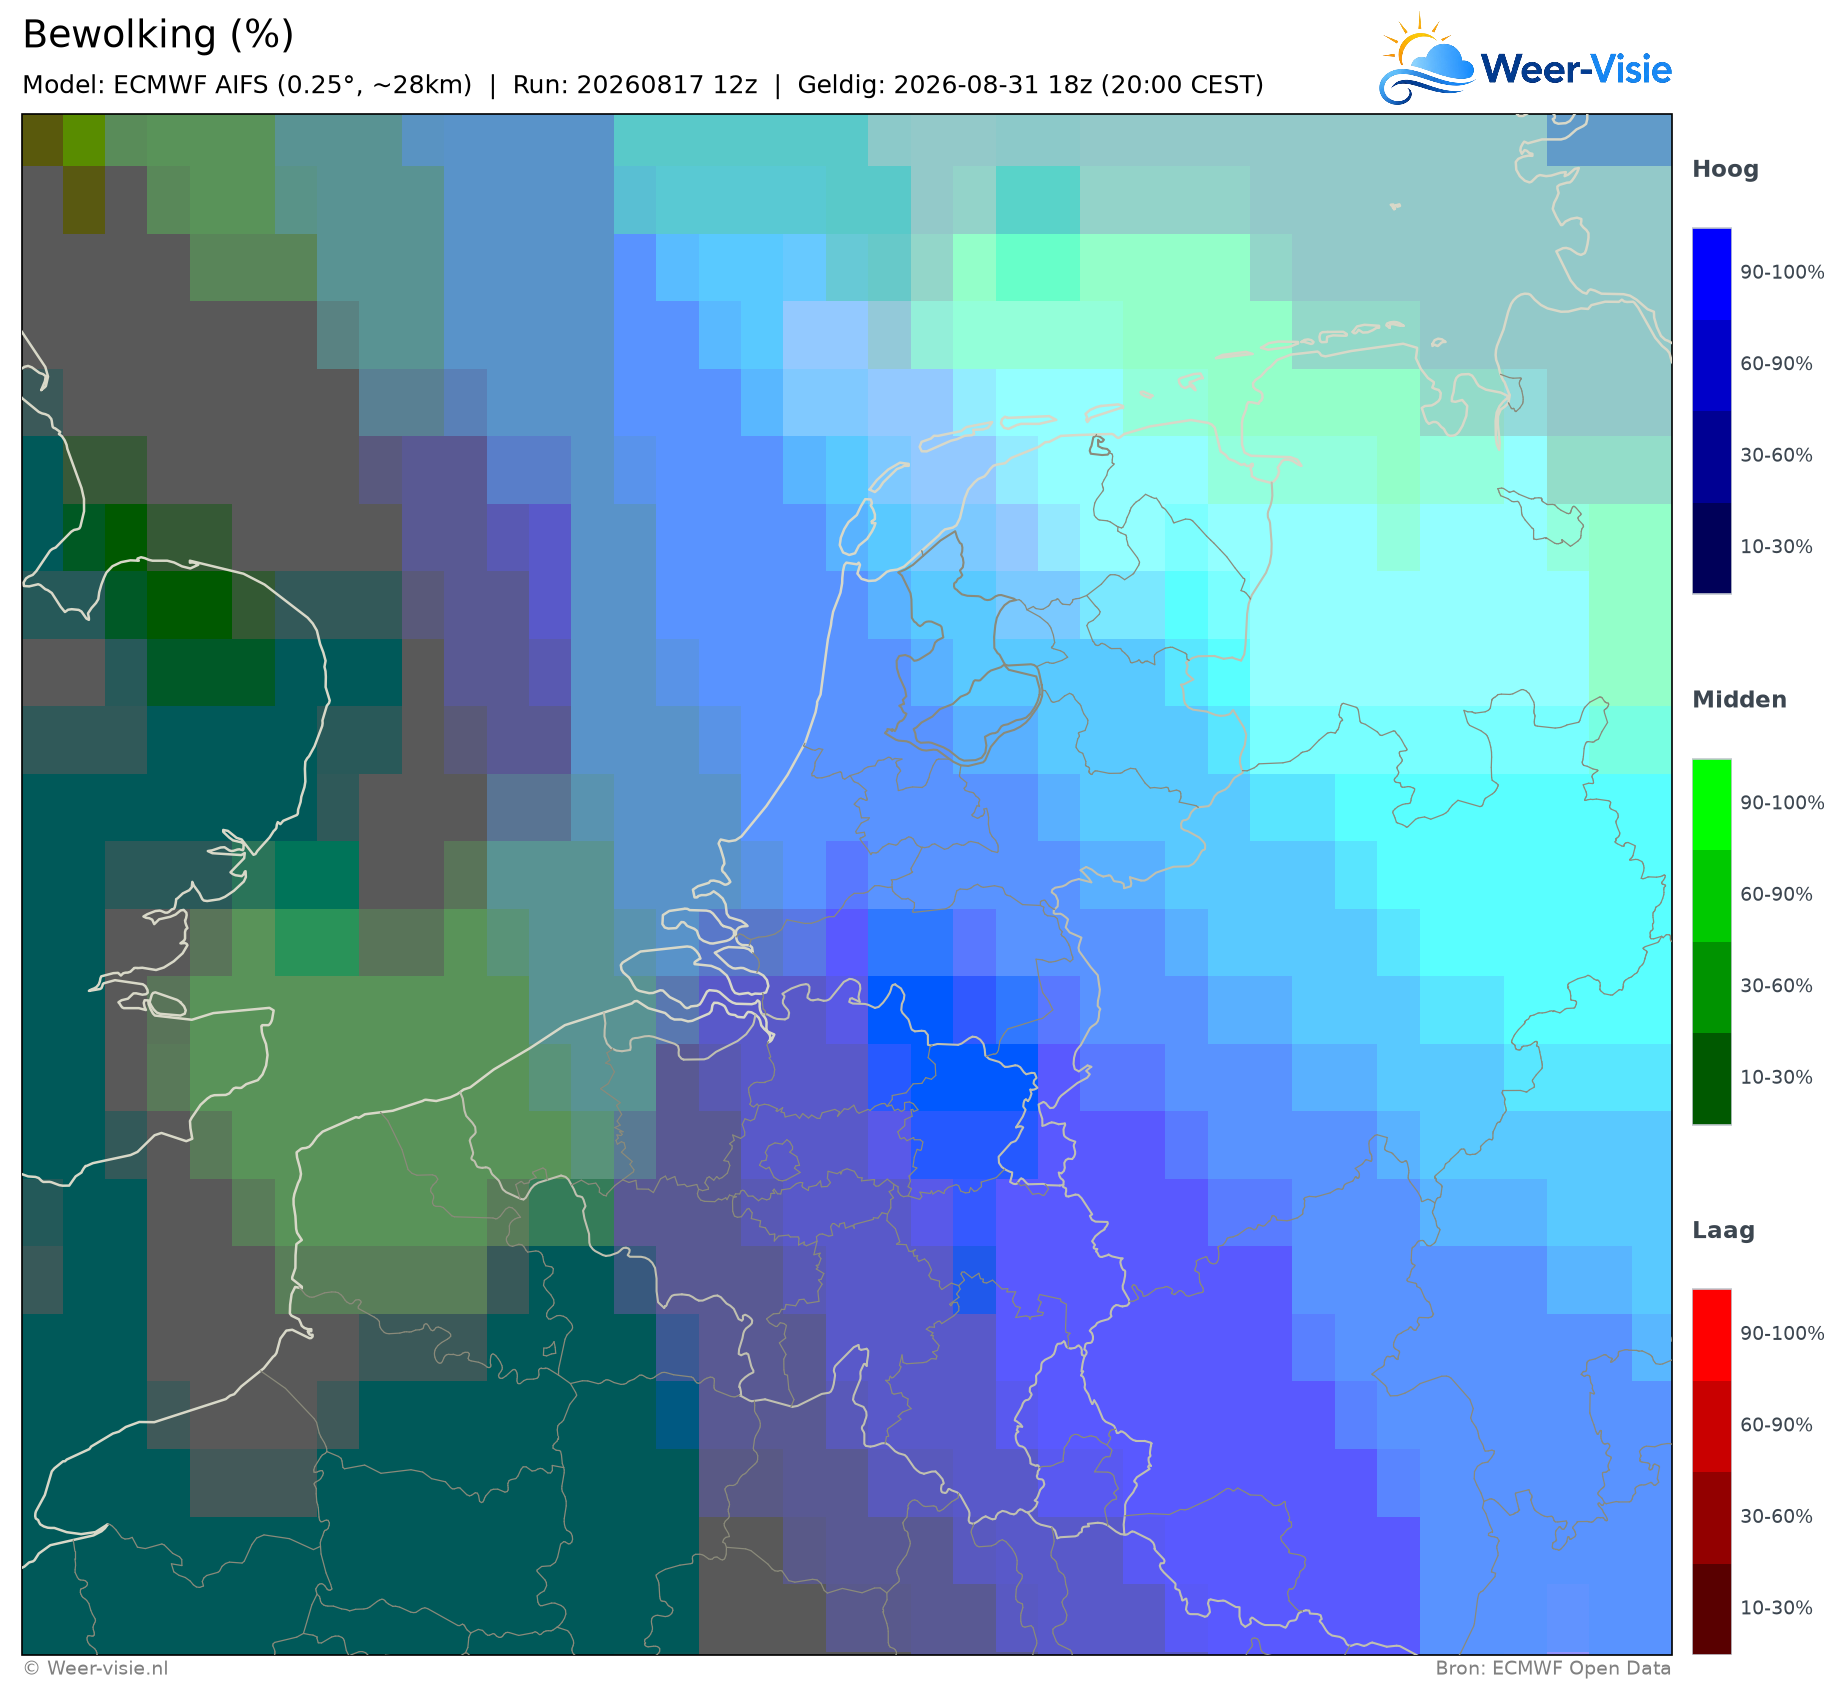Select the Laag 30-60% dark red swatch

1711,1519
